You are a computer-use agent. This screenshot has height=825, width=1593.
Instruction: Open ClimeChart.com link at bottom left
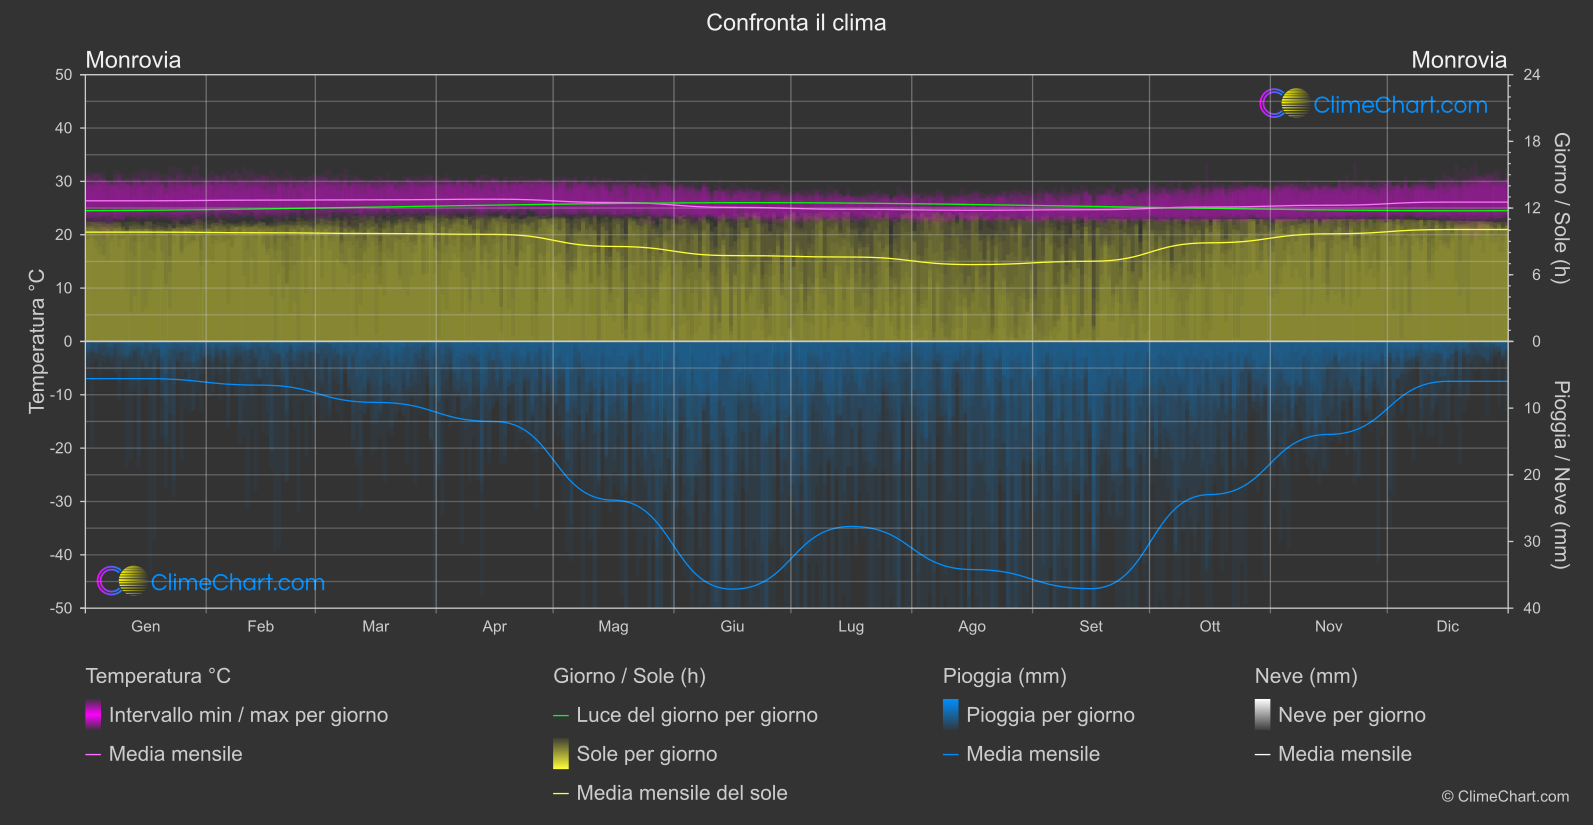coord(238,582)
